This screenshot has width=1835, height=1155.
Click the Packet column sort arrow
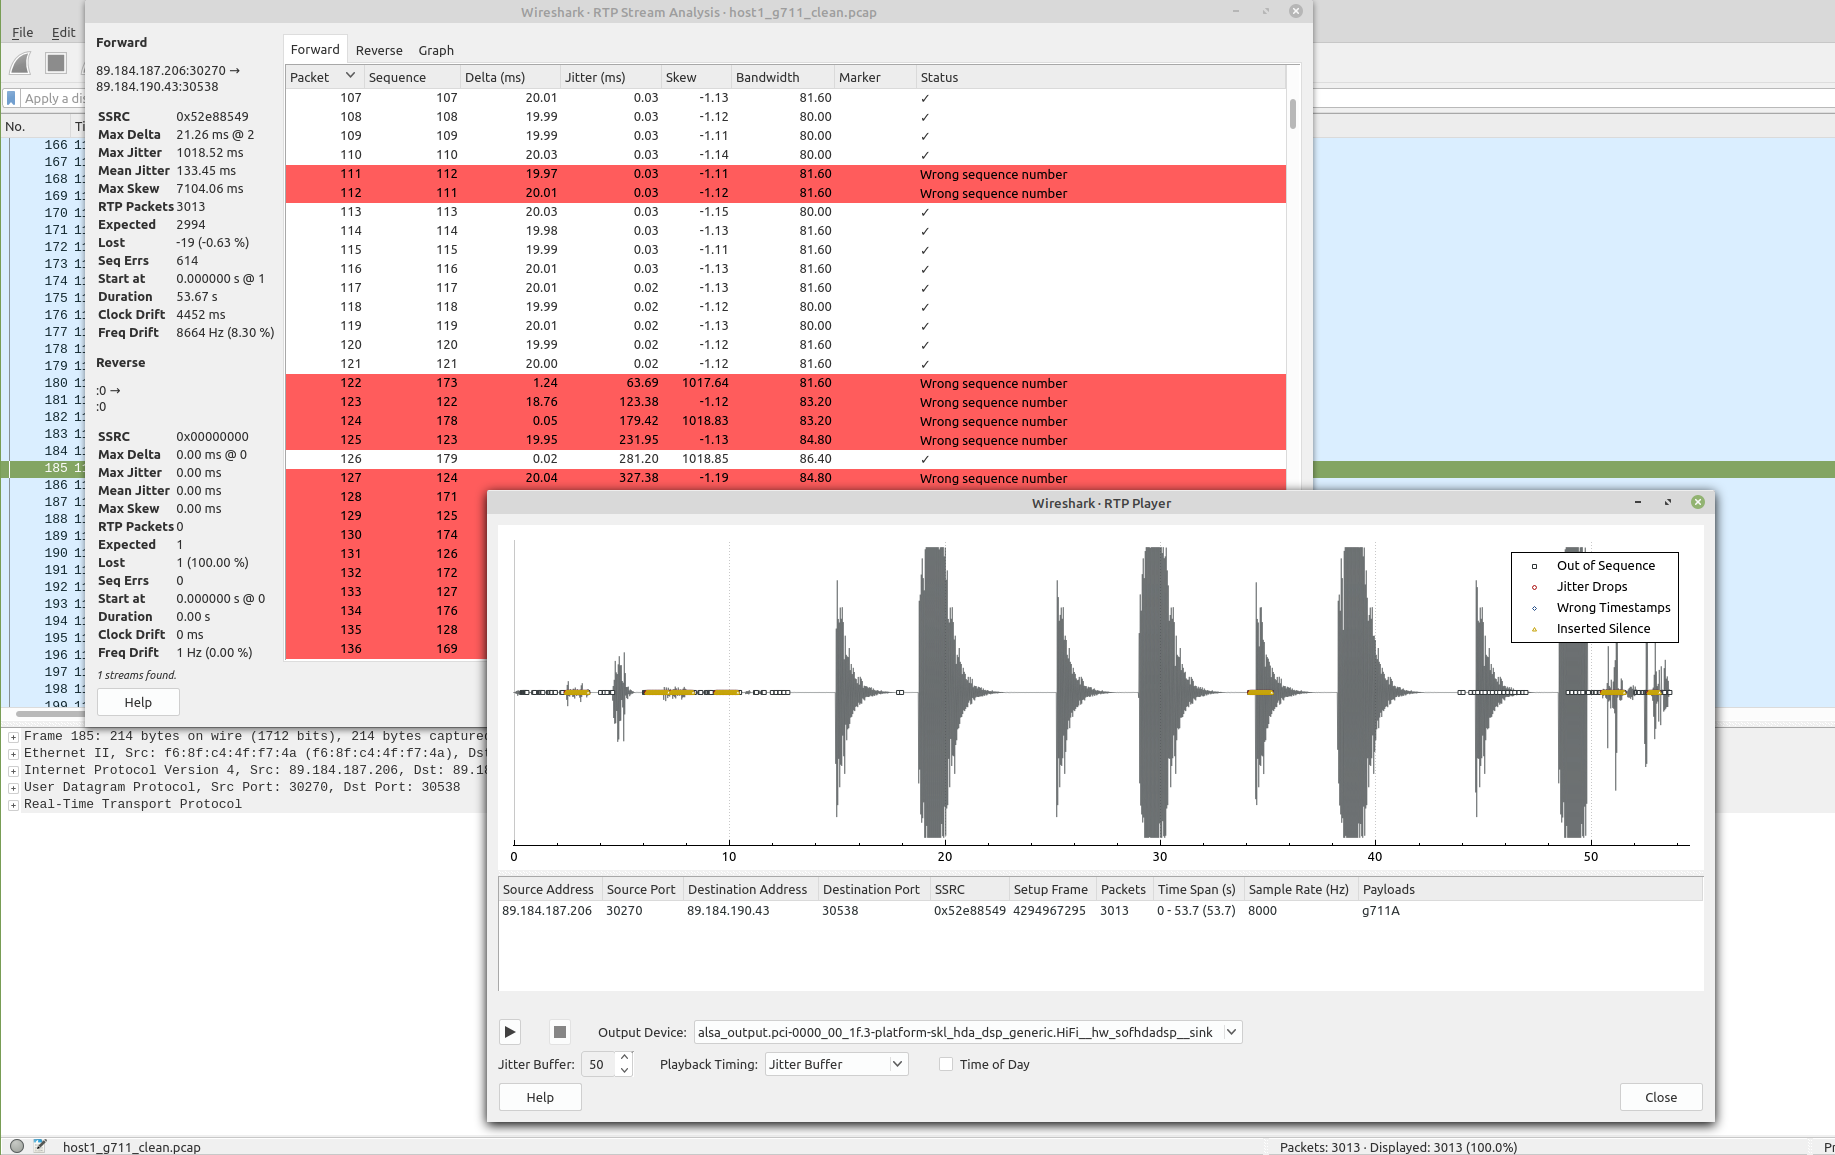click(350, 76)
